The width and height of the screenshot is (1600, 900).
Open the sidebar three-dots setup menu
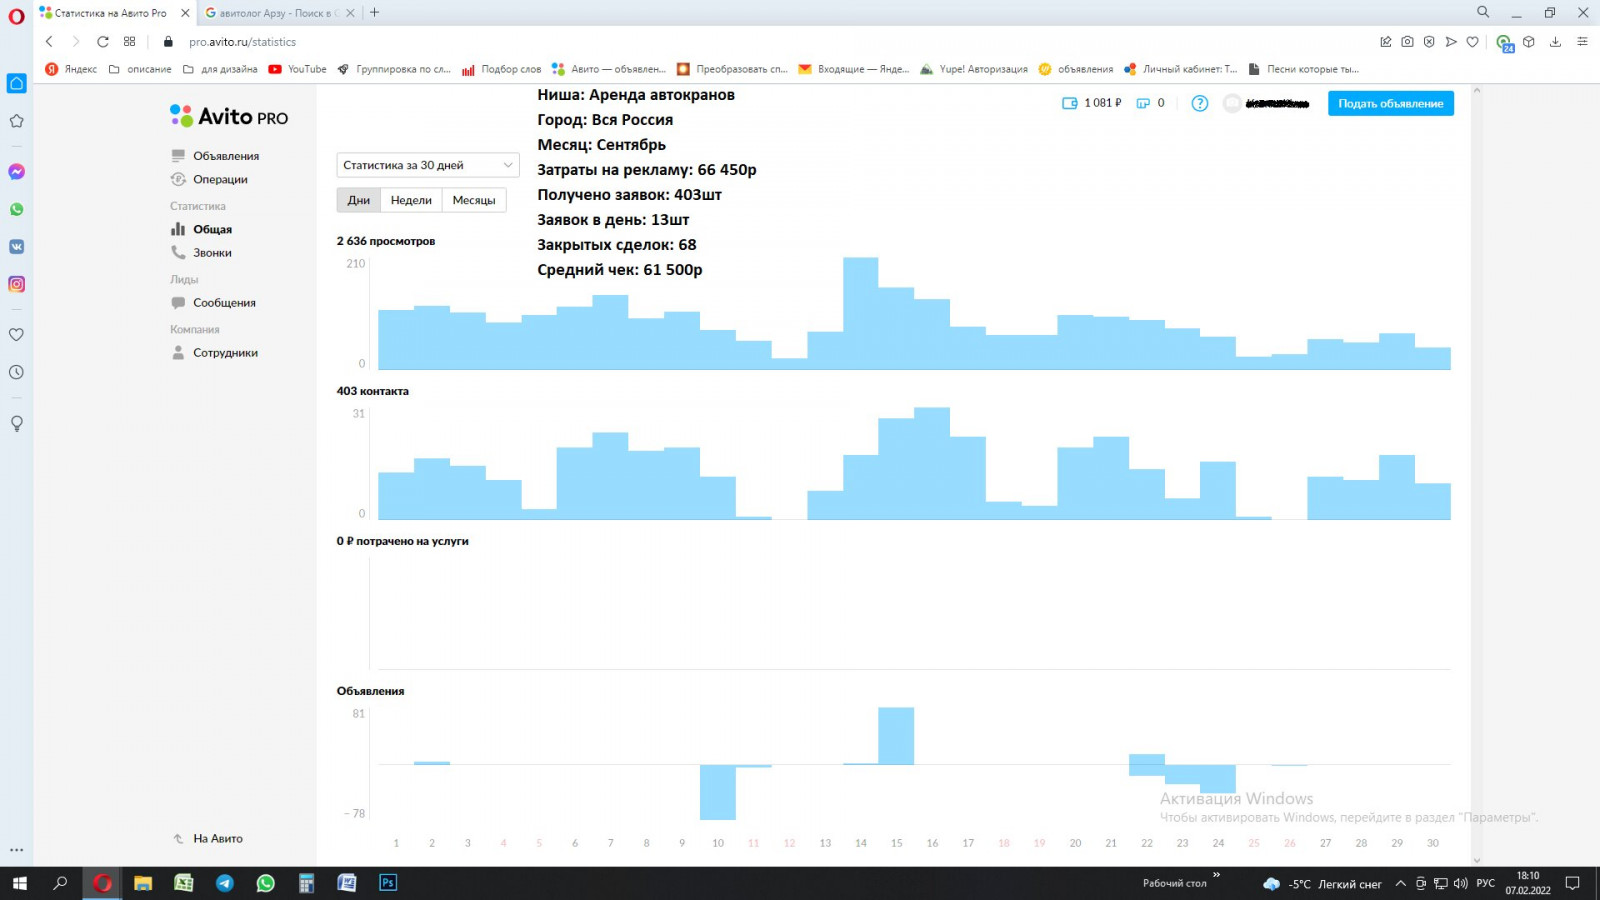(16, 850)
